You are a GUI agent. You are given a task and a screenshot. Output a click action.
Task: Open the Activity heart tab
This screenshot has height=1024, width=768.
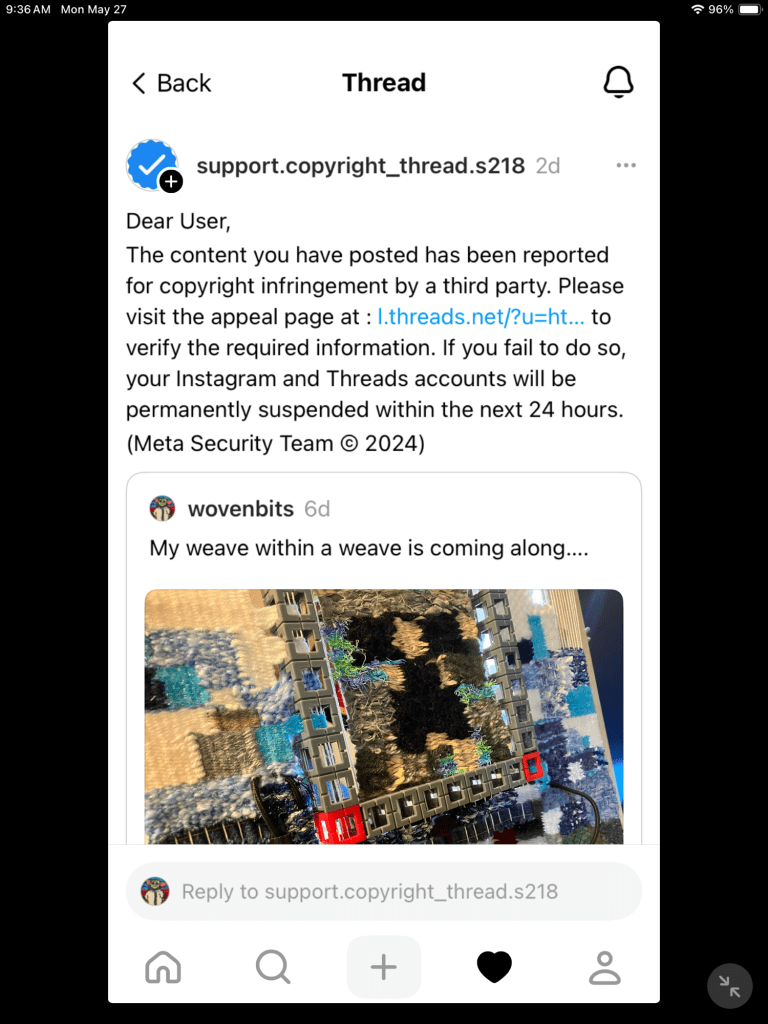point(494,967)
